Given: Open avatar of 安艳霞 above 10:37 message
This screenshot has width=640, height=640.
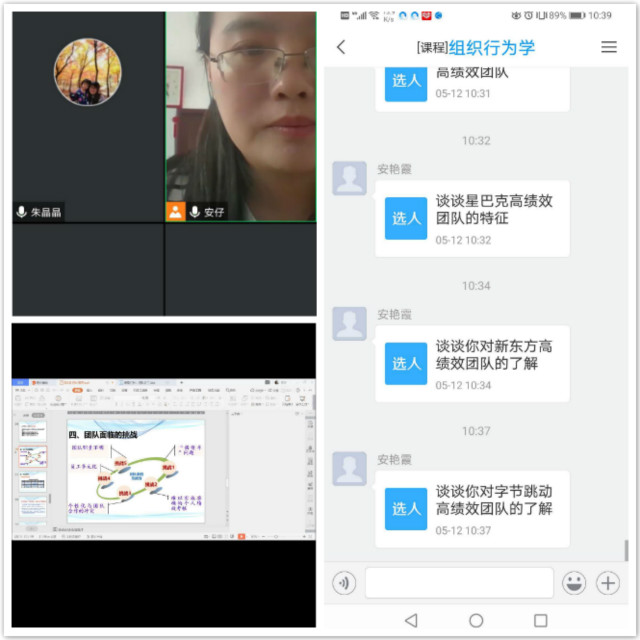Looking at the screenshot, I should 349,469.
